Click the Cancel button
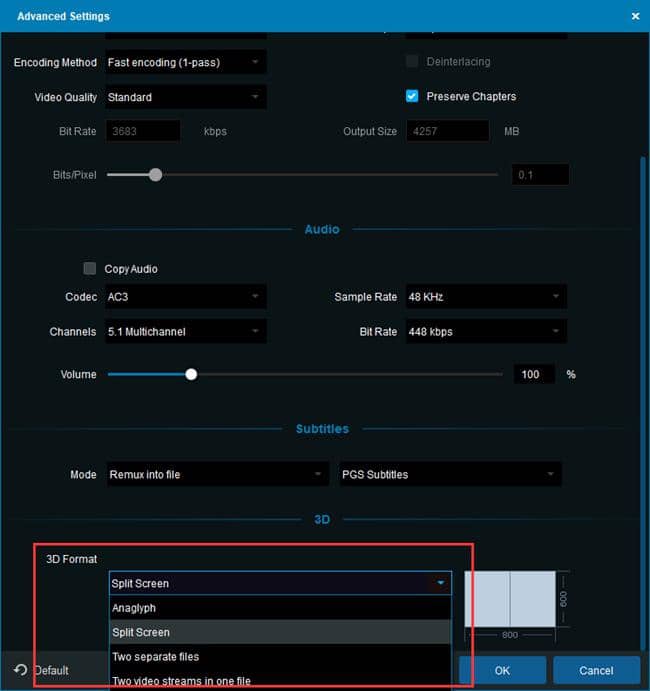The width and height of the screenshot is (650, 691). coord(596,670)
